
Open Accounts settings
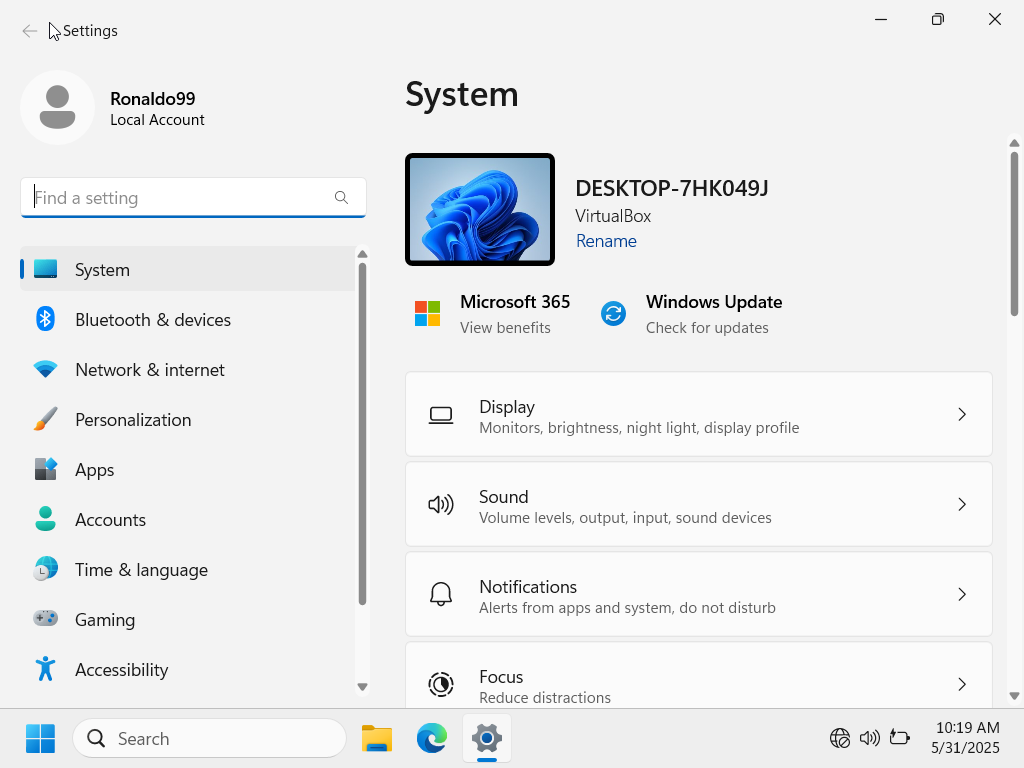point(187,519)
